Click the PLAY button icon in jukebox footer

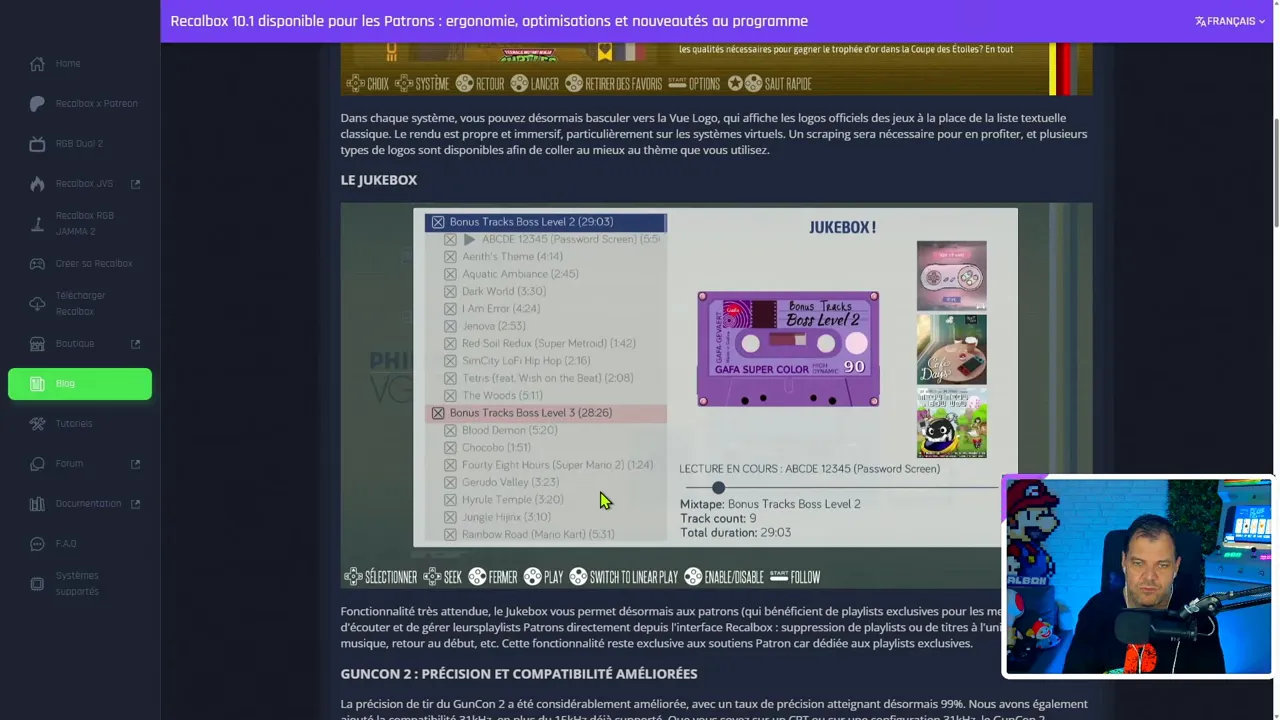click(532, 577)
